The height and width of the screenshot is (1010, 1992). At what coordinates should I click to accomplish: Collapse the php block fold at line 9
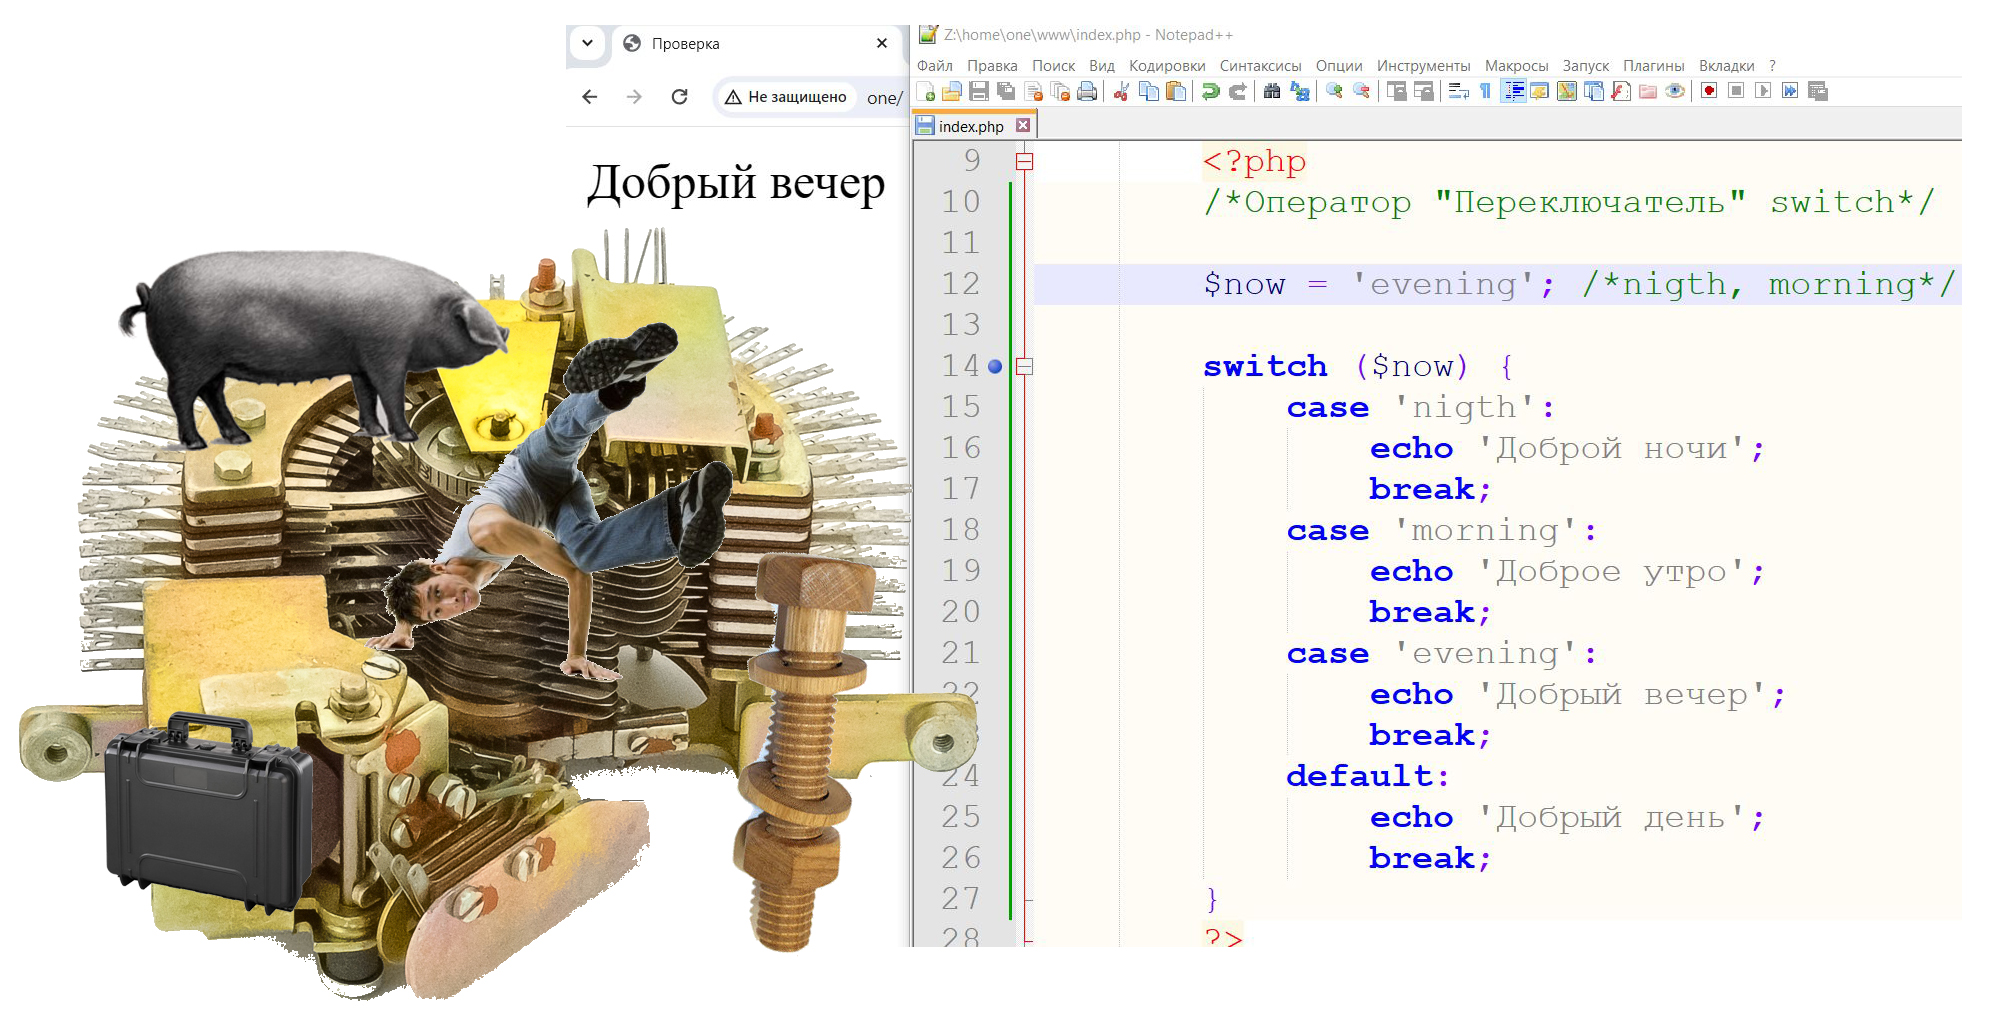coord(1024,162)
